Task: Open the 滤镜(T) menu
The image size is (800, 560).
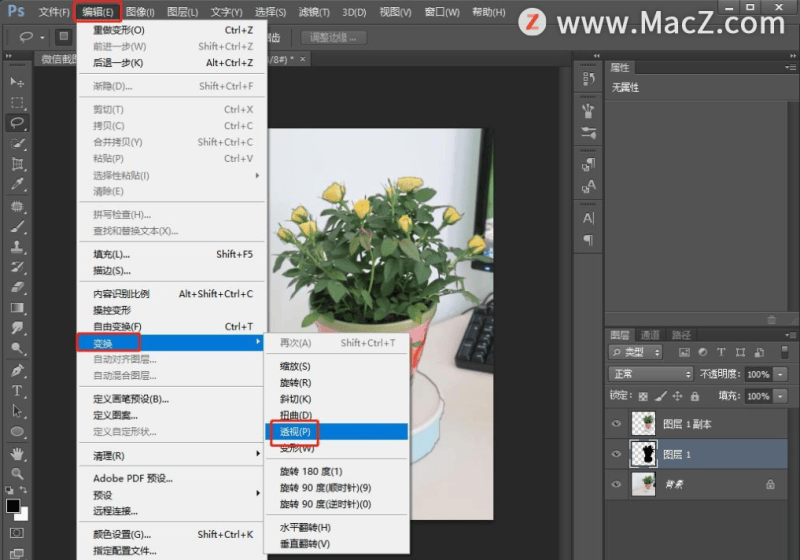Action: pyautogui.click(x=314, y=12)
